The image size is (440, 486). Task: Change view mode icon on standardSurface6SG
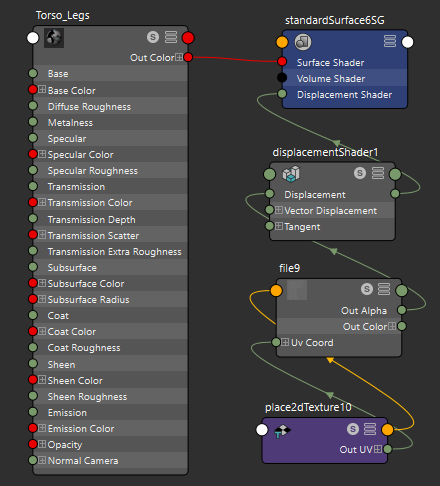pyautogui.click(x=390, y=41)
